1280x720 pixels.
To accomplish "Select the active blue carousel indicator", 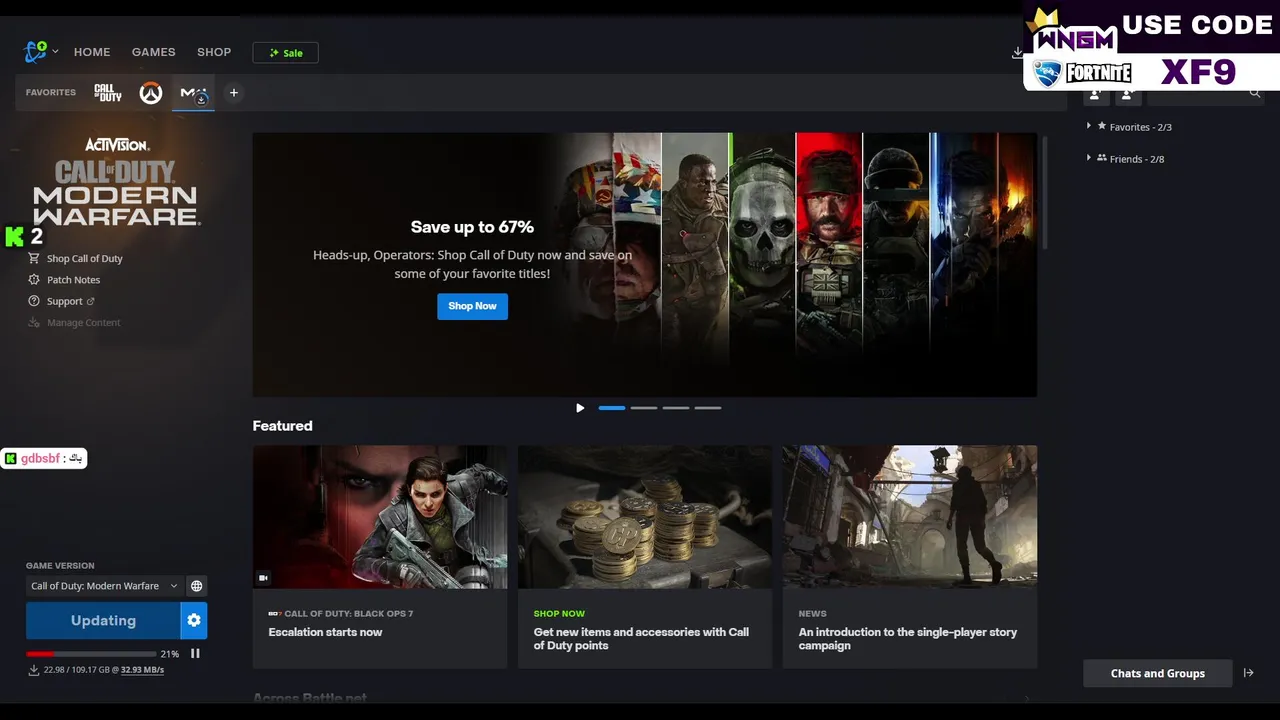I will click(x=612, y=408).
